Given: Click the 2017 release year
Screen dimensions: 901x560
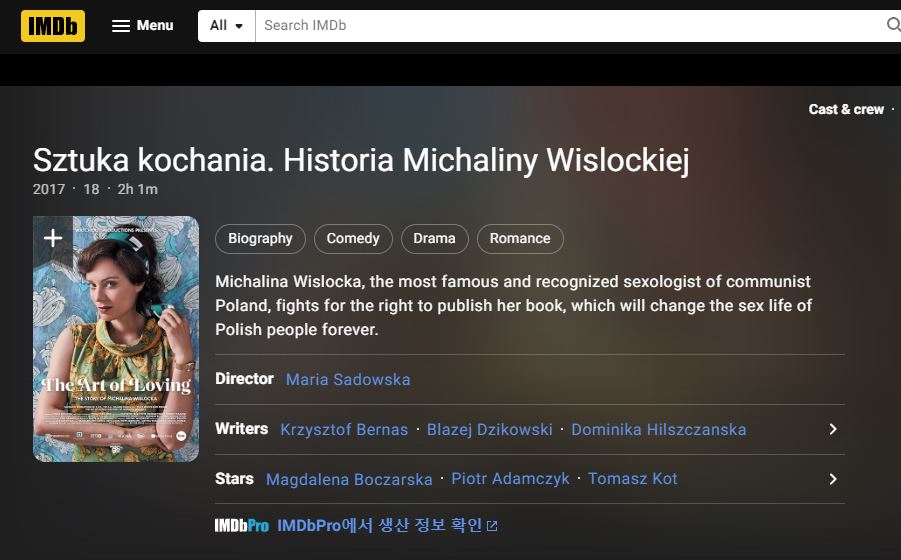Looking at the screenshot, I should 49,190.
